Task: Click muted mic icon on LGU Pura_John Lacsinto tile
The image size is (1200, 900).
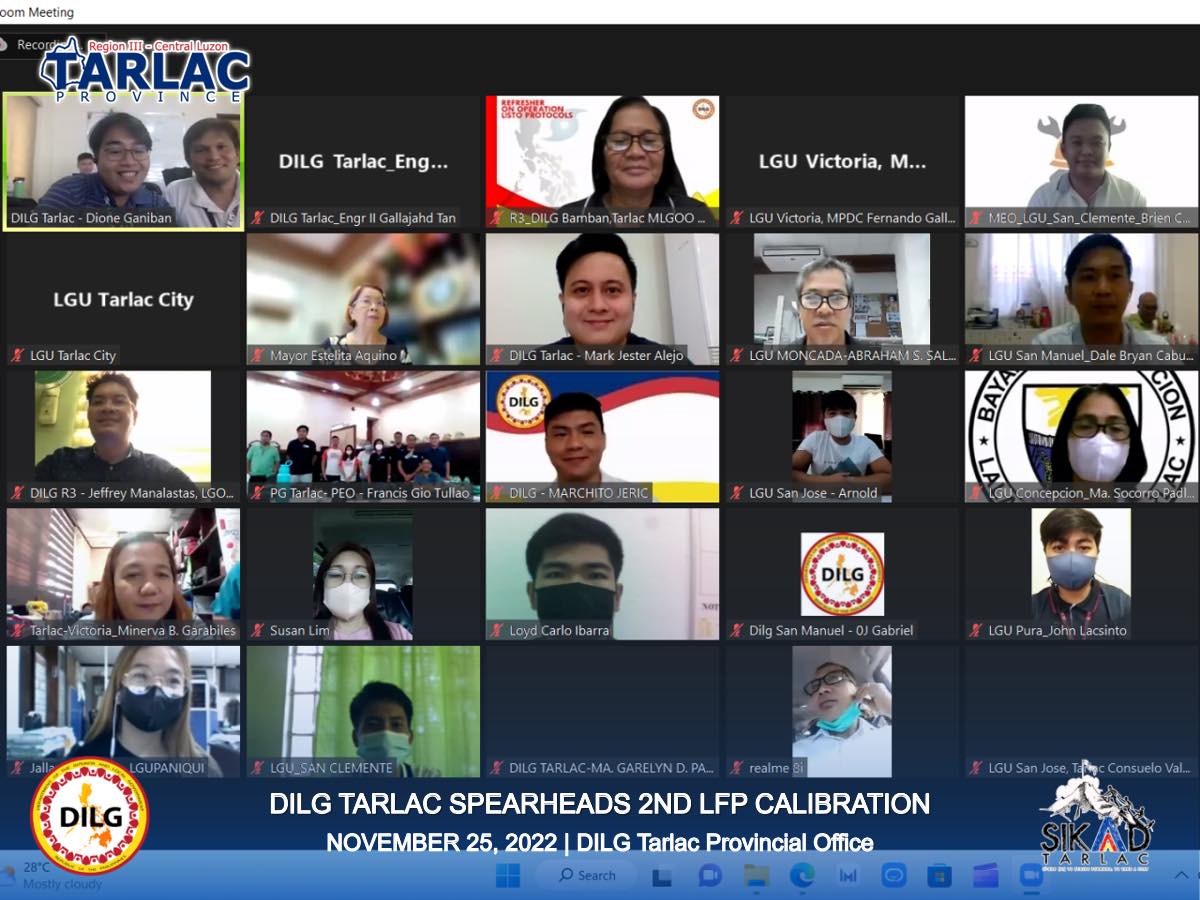Action: [976, 630]
